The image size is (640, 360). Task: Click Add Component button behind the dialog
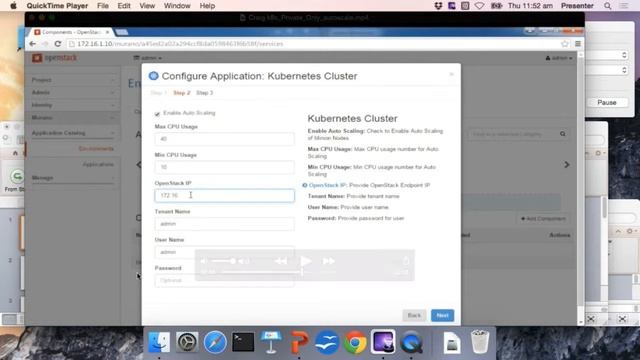point(543,218)
